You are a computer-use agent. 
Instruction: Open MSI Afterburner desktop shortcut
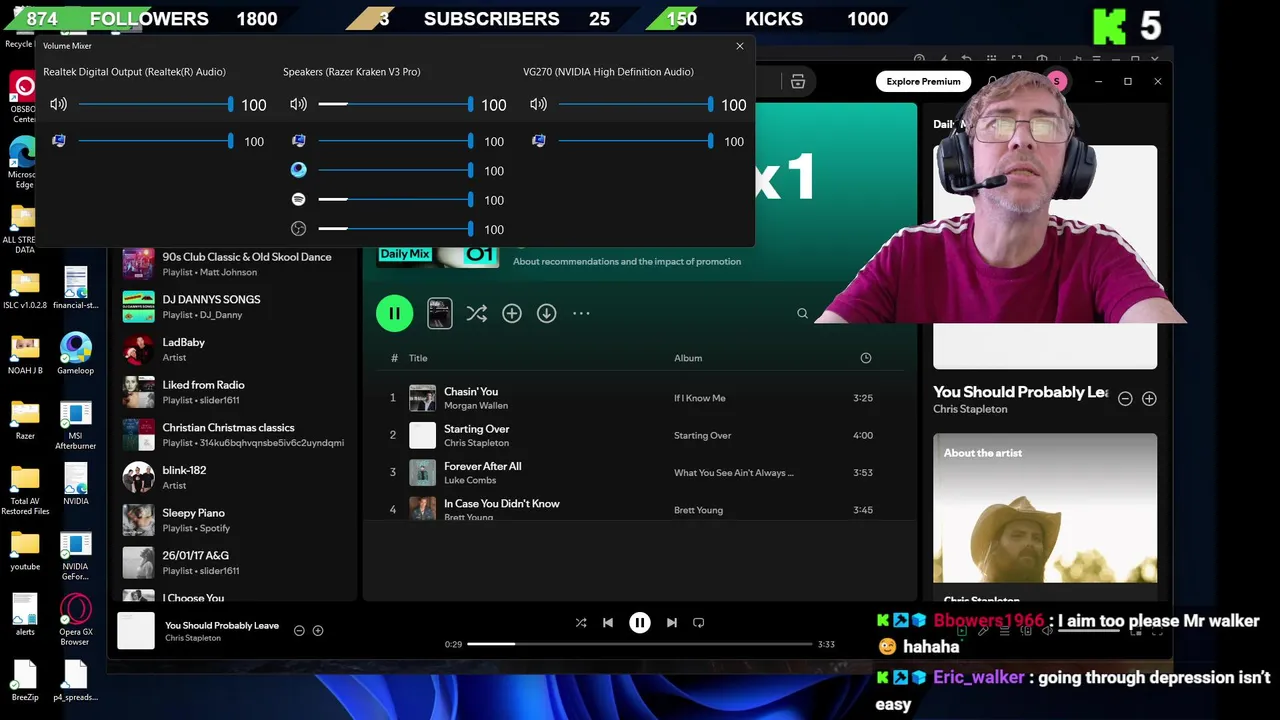[x=75, y=425]
